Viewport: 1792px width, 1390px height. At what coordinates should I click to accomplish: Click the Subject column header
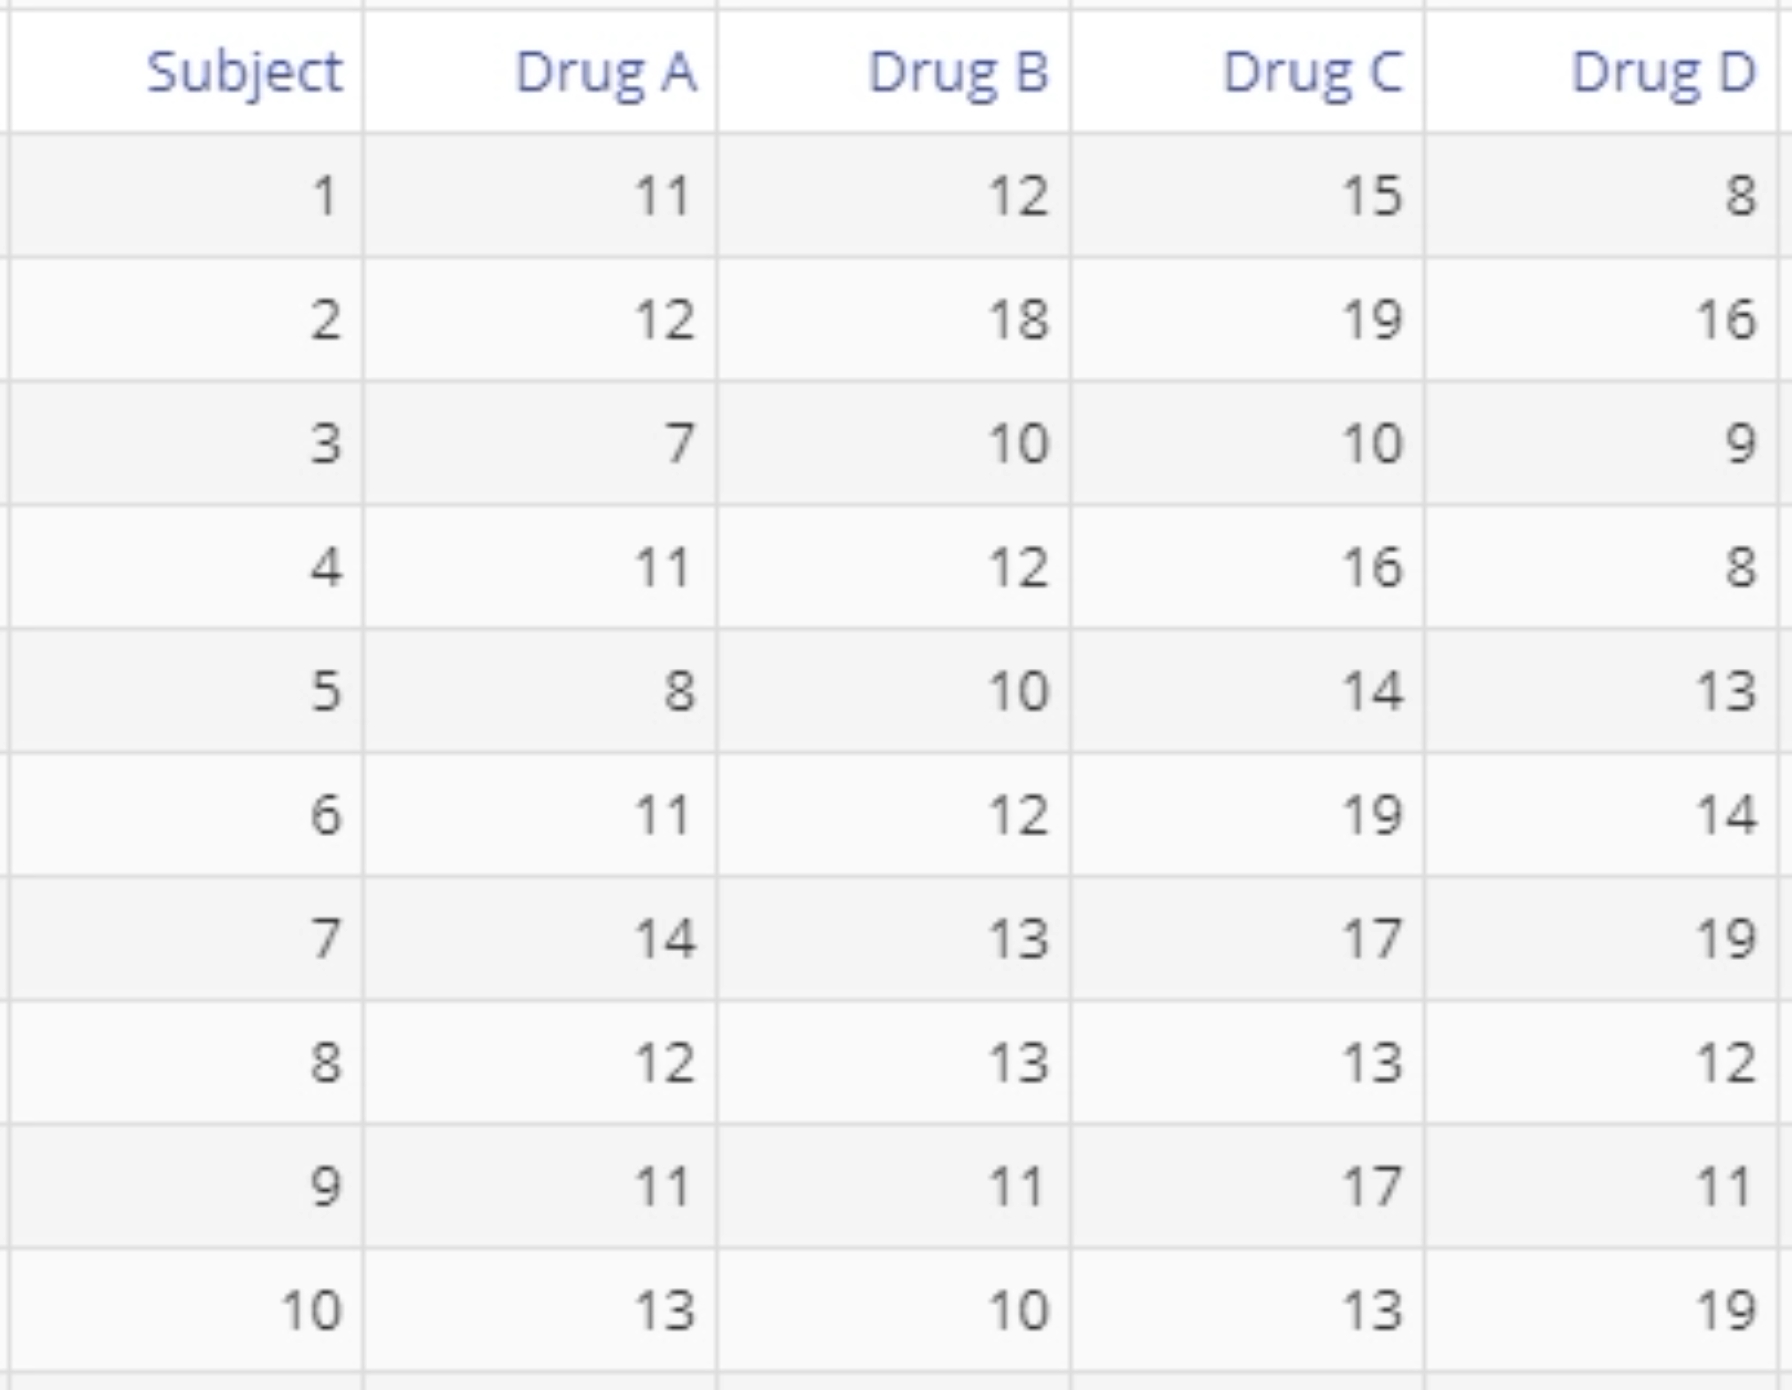click(x=187, y=72)
